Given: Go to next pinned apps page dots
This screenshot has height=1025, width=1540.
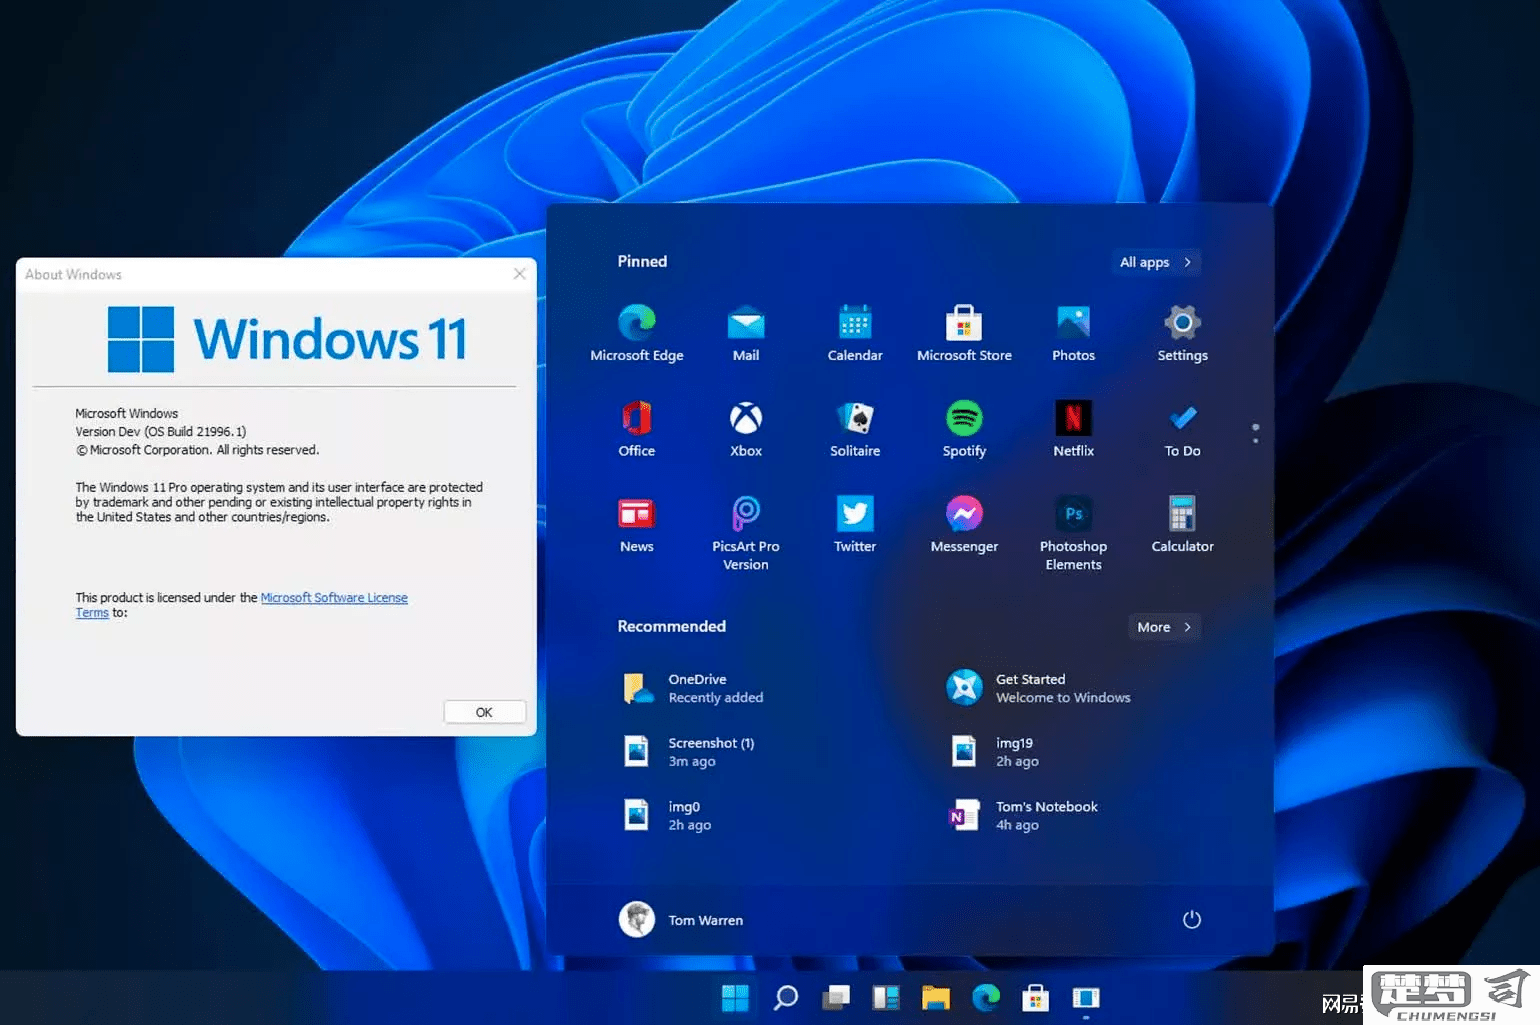Looking at the screenshot, I should (1256, 434).
